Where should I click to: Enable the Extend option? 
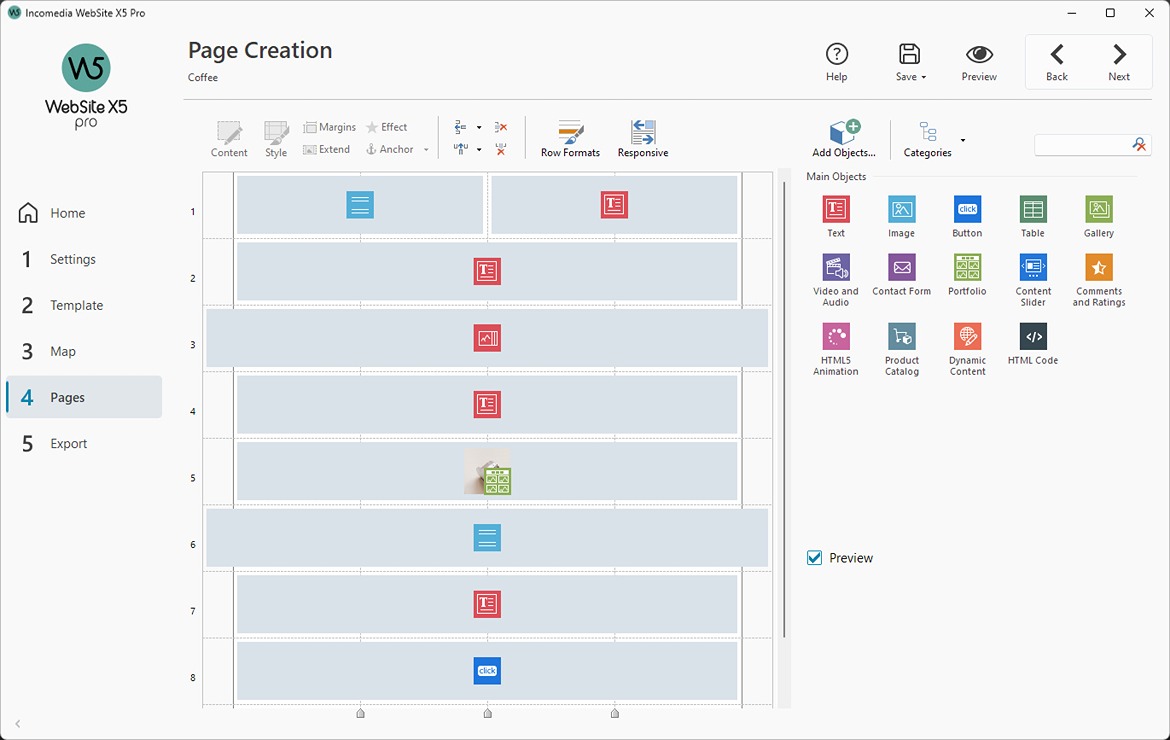[x=326, y=149]
